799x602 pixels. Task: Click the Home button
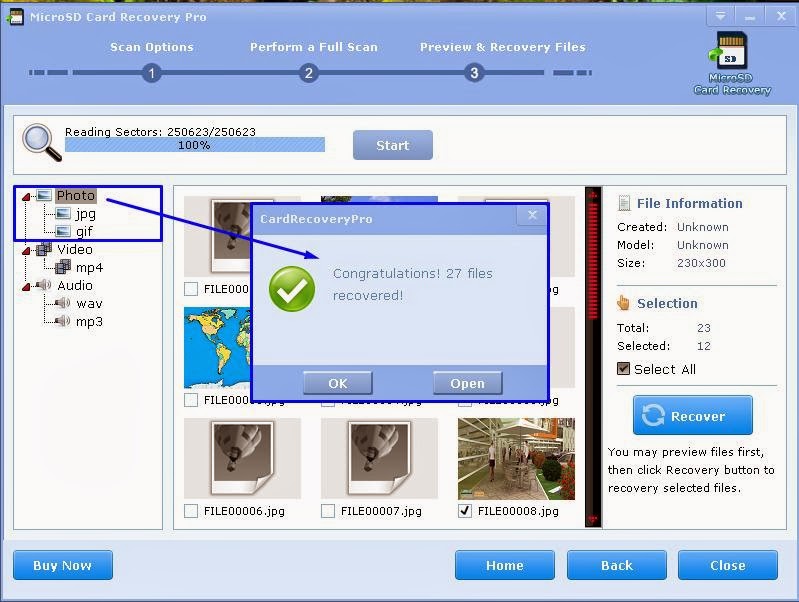pyautogui.click(x=504, y=565)
